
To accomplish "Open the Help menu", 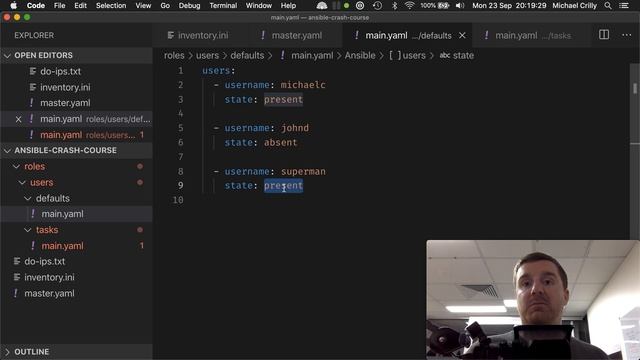I will 288,6.
